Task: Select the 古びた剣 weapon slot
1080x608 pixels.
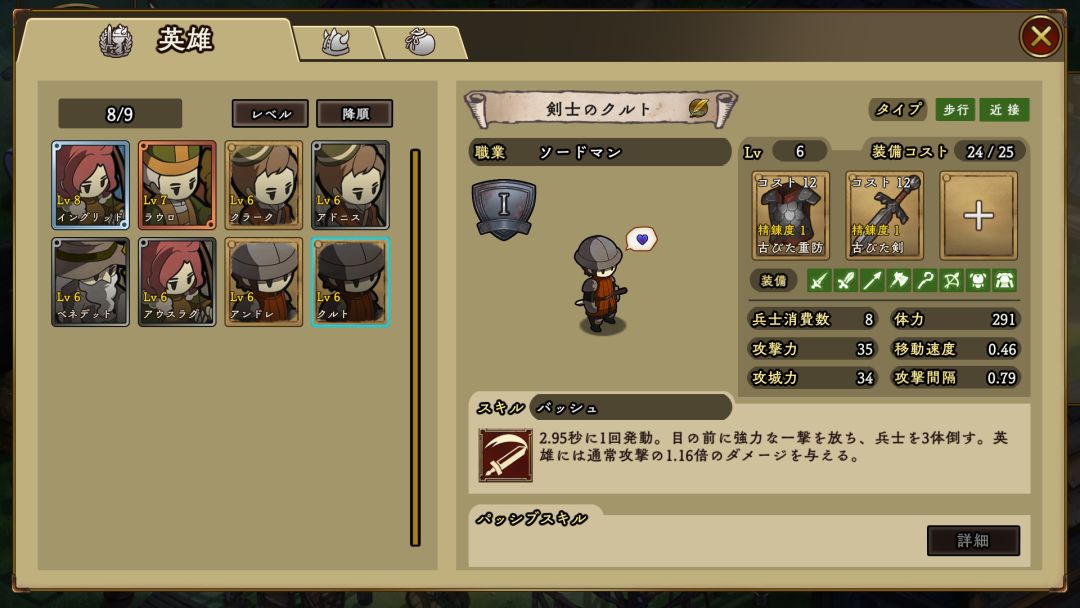Action: (x=884, y=216)
